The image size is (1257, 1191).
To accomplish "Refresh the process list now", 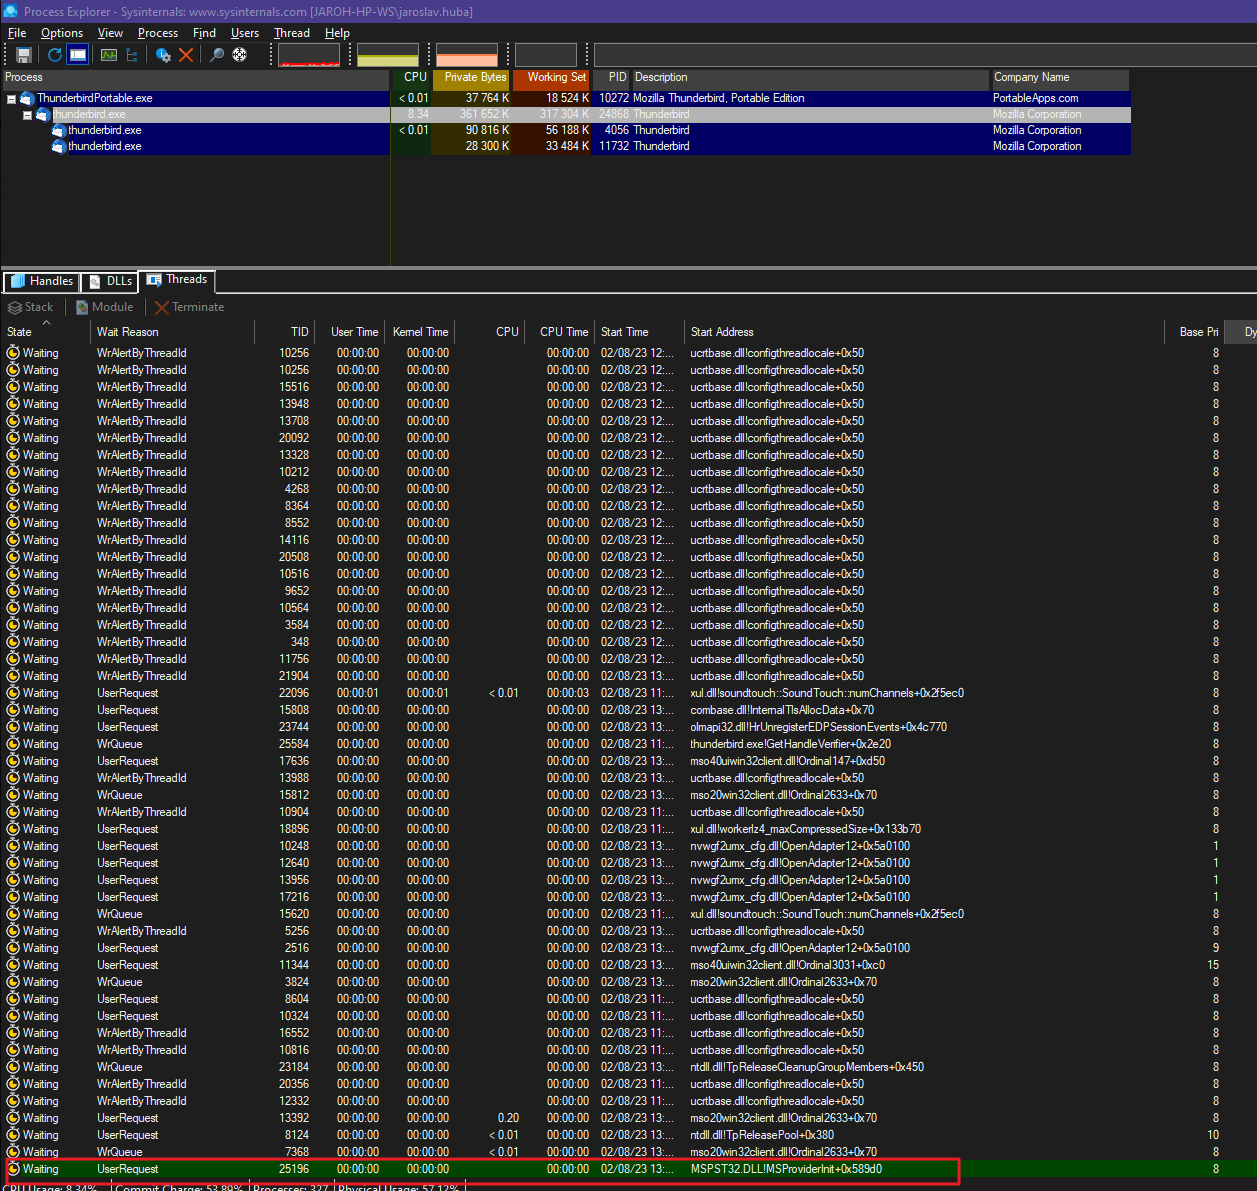I will [54, 55].
